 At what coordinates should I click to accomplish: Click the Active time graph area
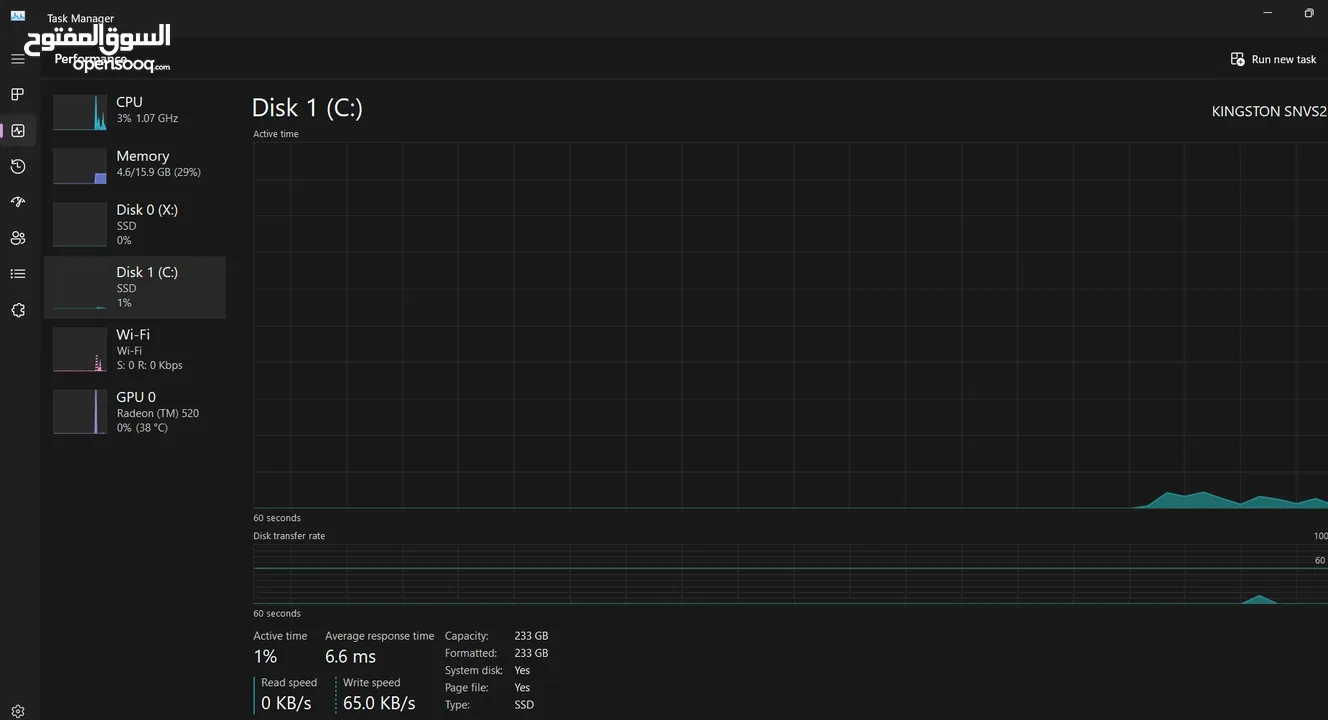pos(790,326)
